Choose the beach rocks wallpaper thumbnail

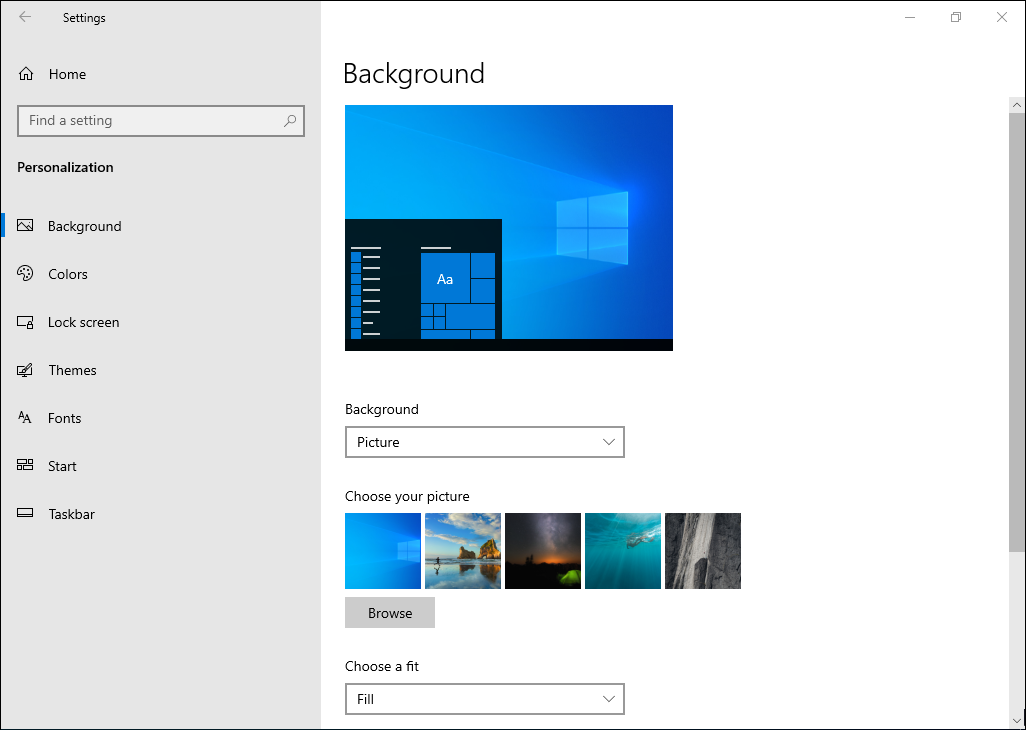[463, 551]
